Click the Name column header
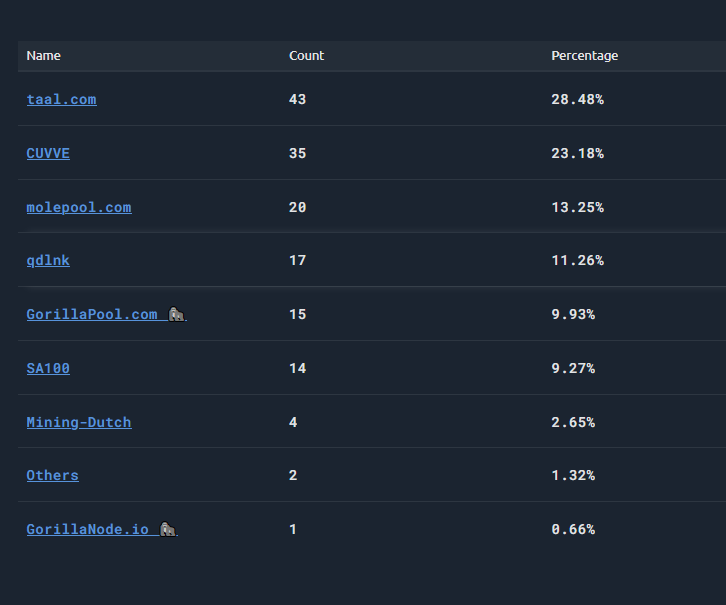 44,56
